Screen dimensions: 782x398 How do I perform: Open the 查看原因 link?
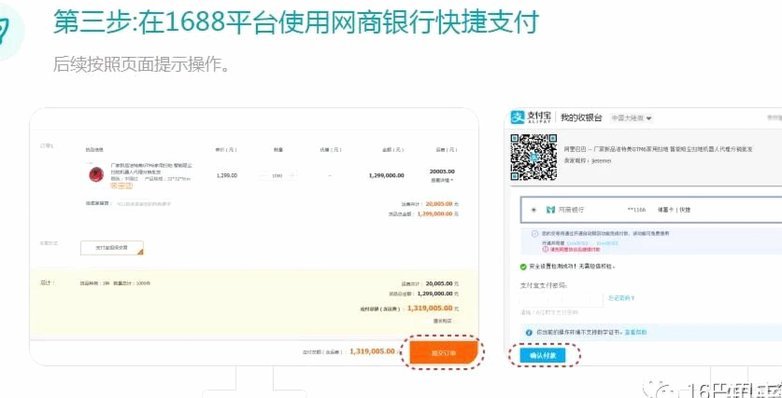pos(635,332)
